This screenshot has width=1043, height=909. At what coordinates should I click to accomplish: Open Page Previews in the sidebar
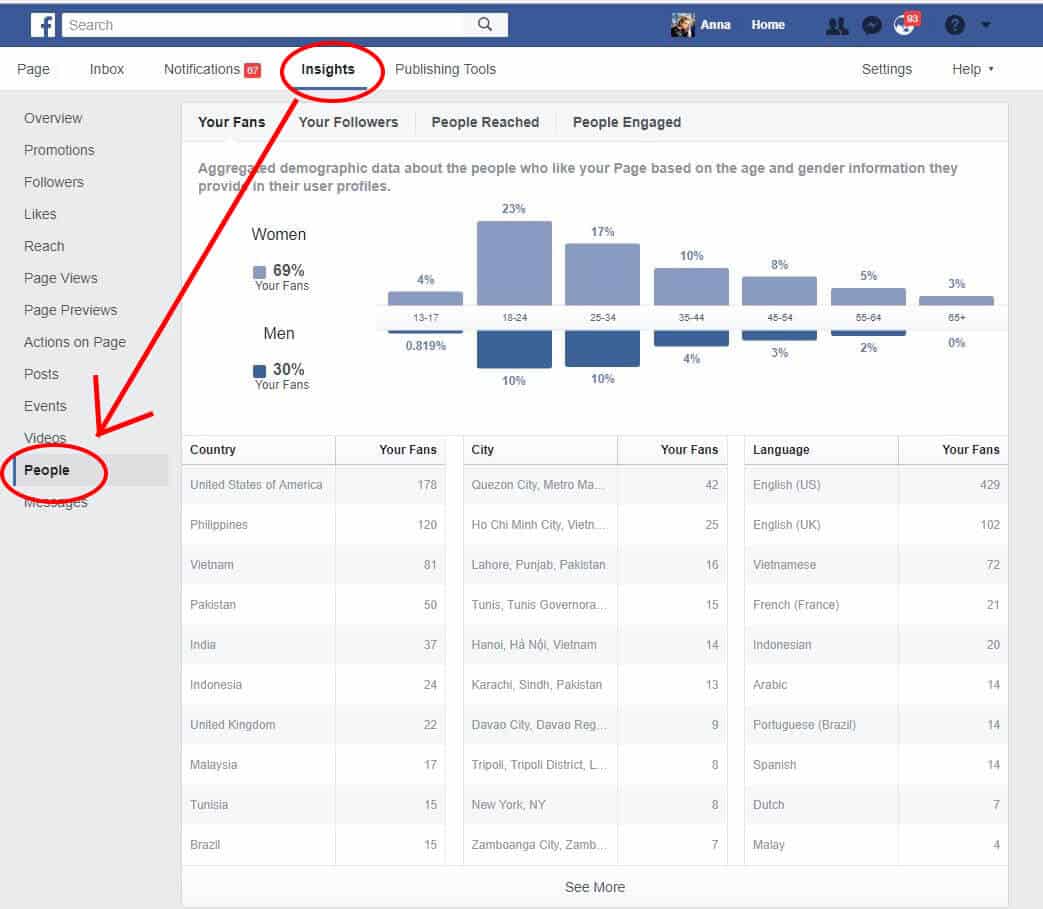click(71, 310)
